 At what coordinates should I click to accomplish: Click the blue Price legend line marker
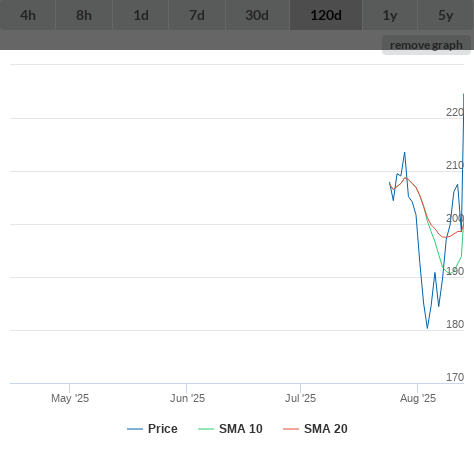click(x=135, y=429)
